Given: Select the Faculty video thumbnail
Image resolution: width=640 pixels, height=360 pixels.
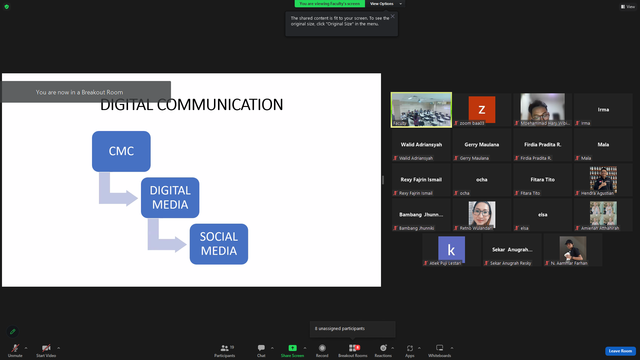Looking at the screenshot, I should 421,110.
